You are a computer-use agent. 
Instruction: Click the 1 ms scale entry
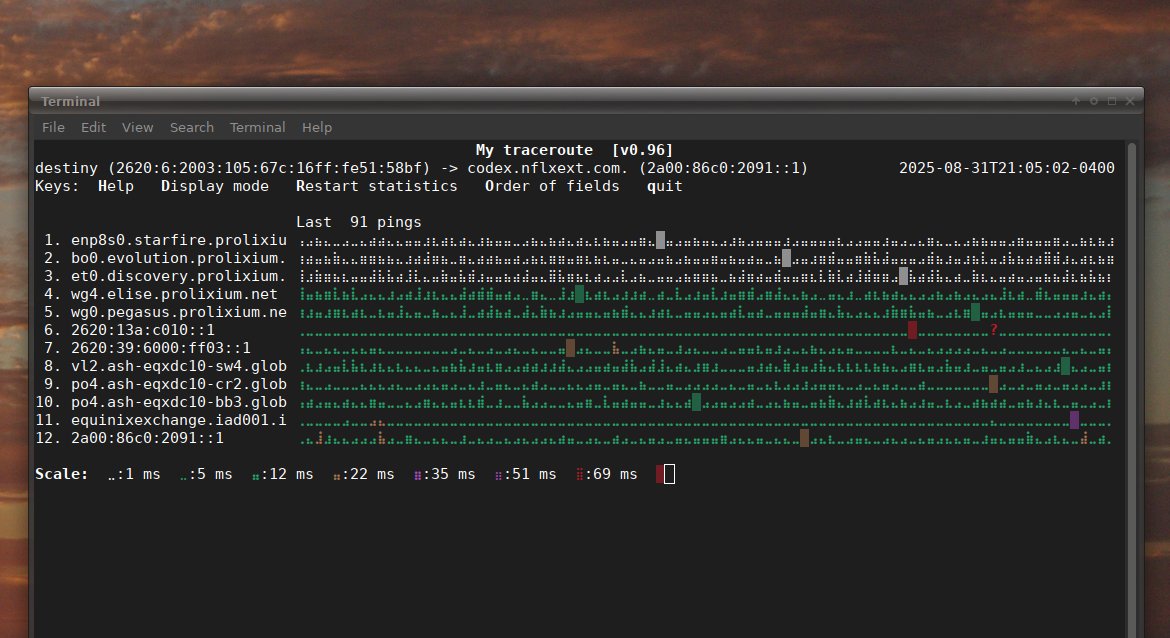click(x=134, y=474)
